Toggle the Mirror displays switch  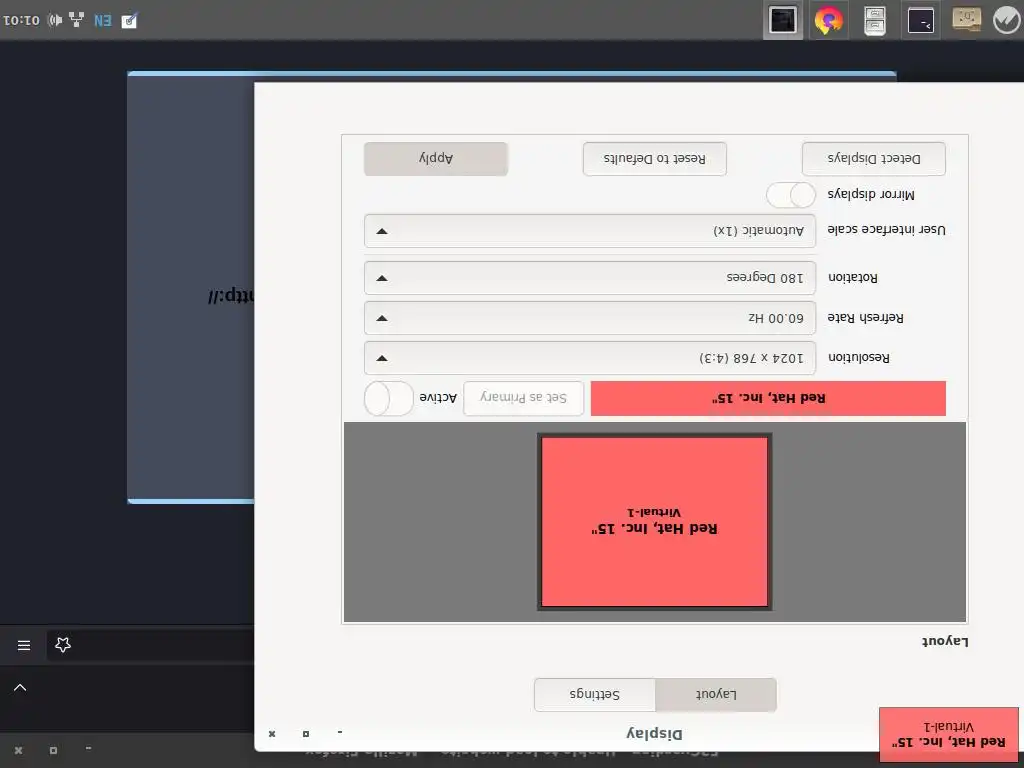point(791,195)
